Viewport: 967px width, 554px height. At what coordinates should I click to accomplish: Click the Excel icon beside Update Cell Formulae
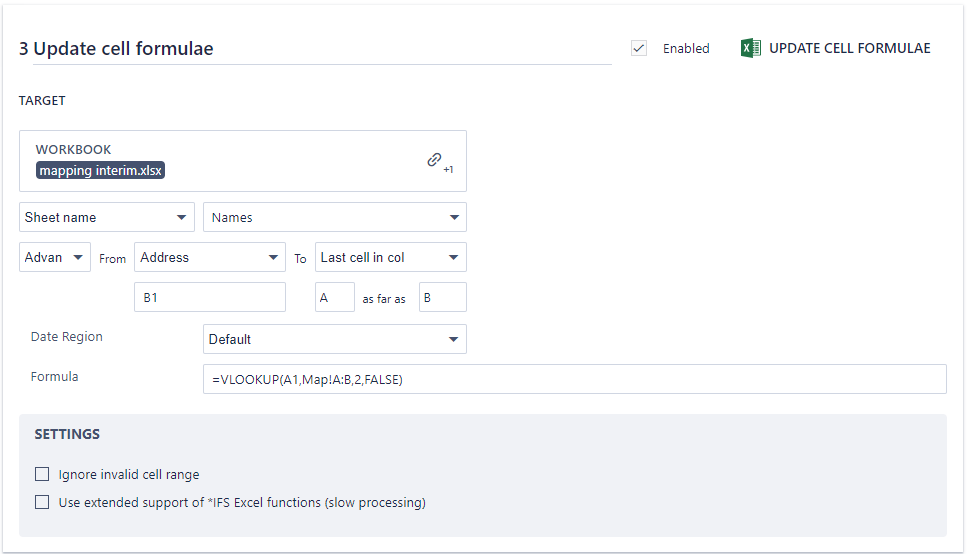[x=750, y=48]
